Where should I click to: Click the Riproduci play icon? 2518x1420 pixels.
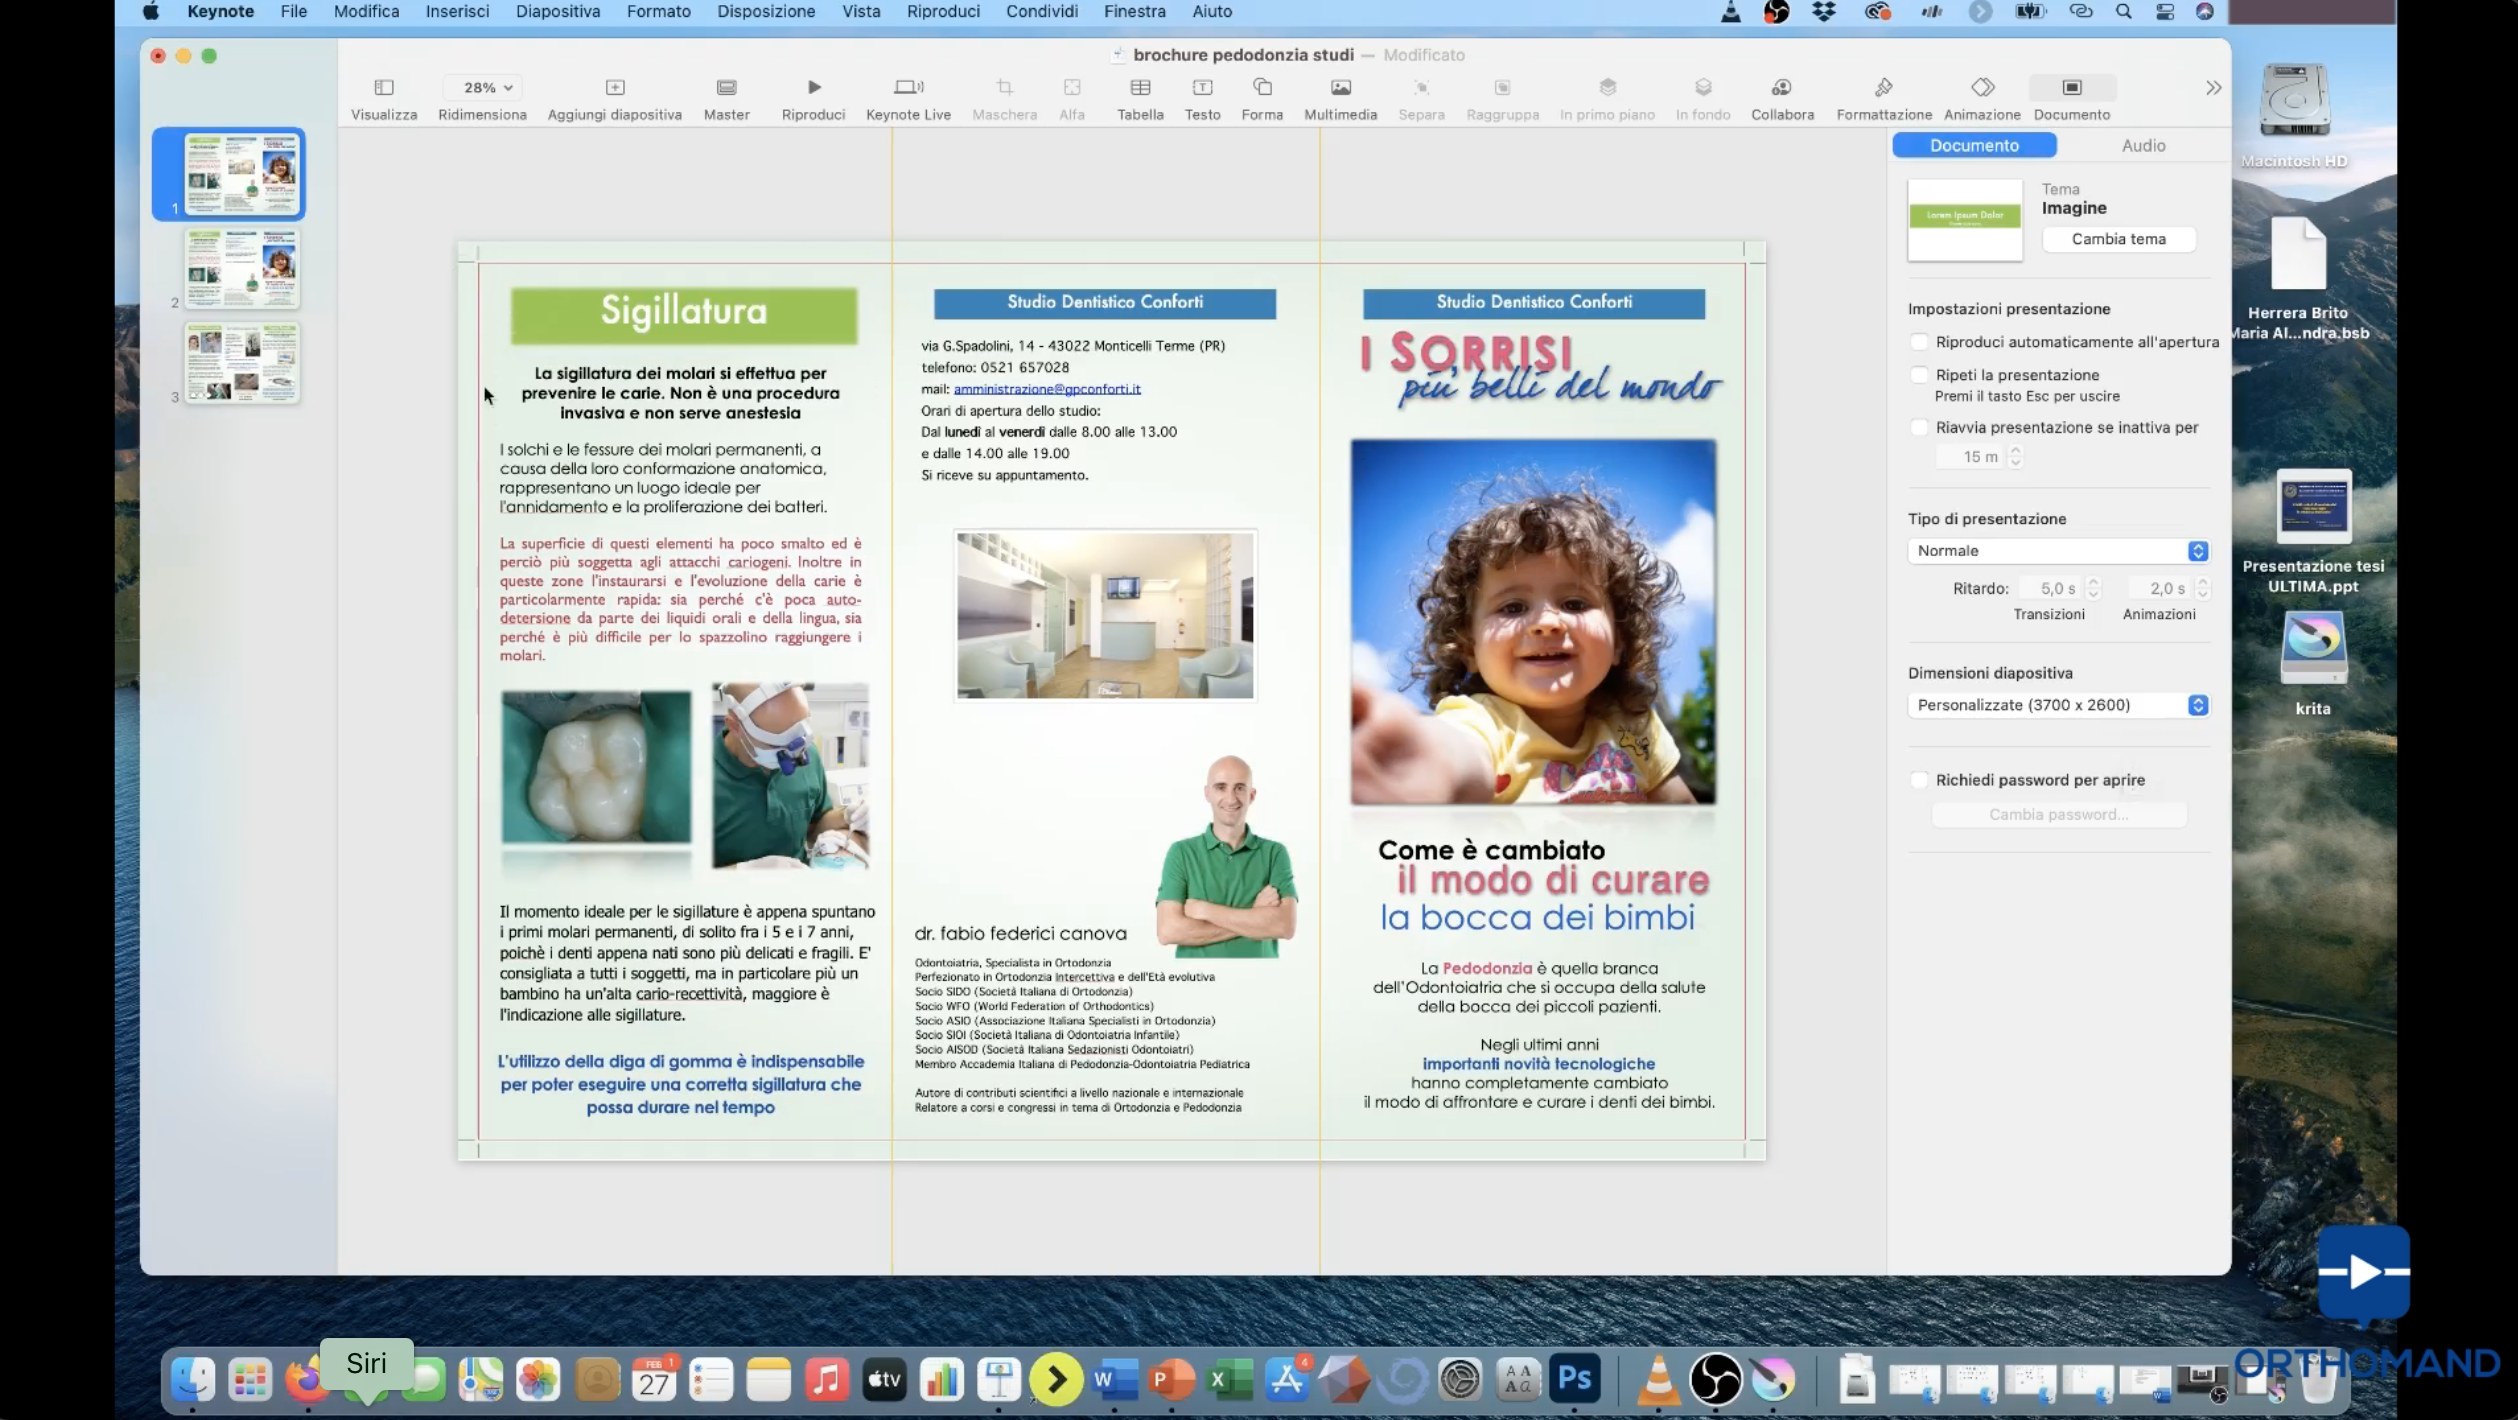coord(813,88)
